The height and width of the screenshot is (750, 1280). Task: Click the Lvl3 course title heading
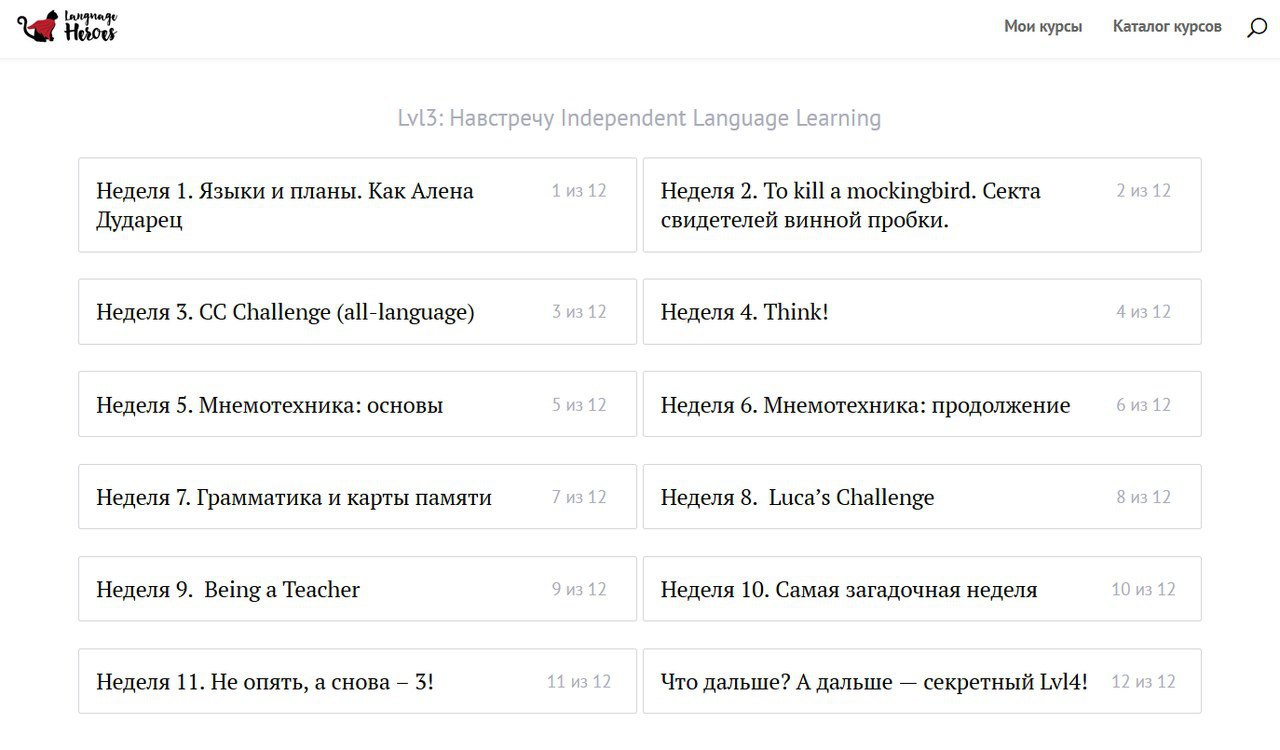(640, 118)
